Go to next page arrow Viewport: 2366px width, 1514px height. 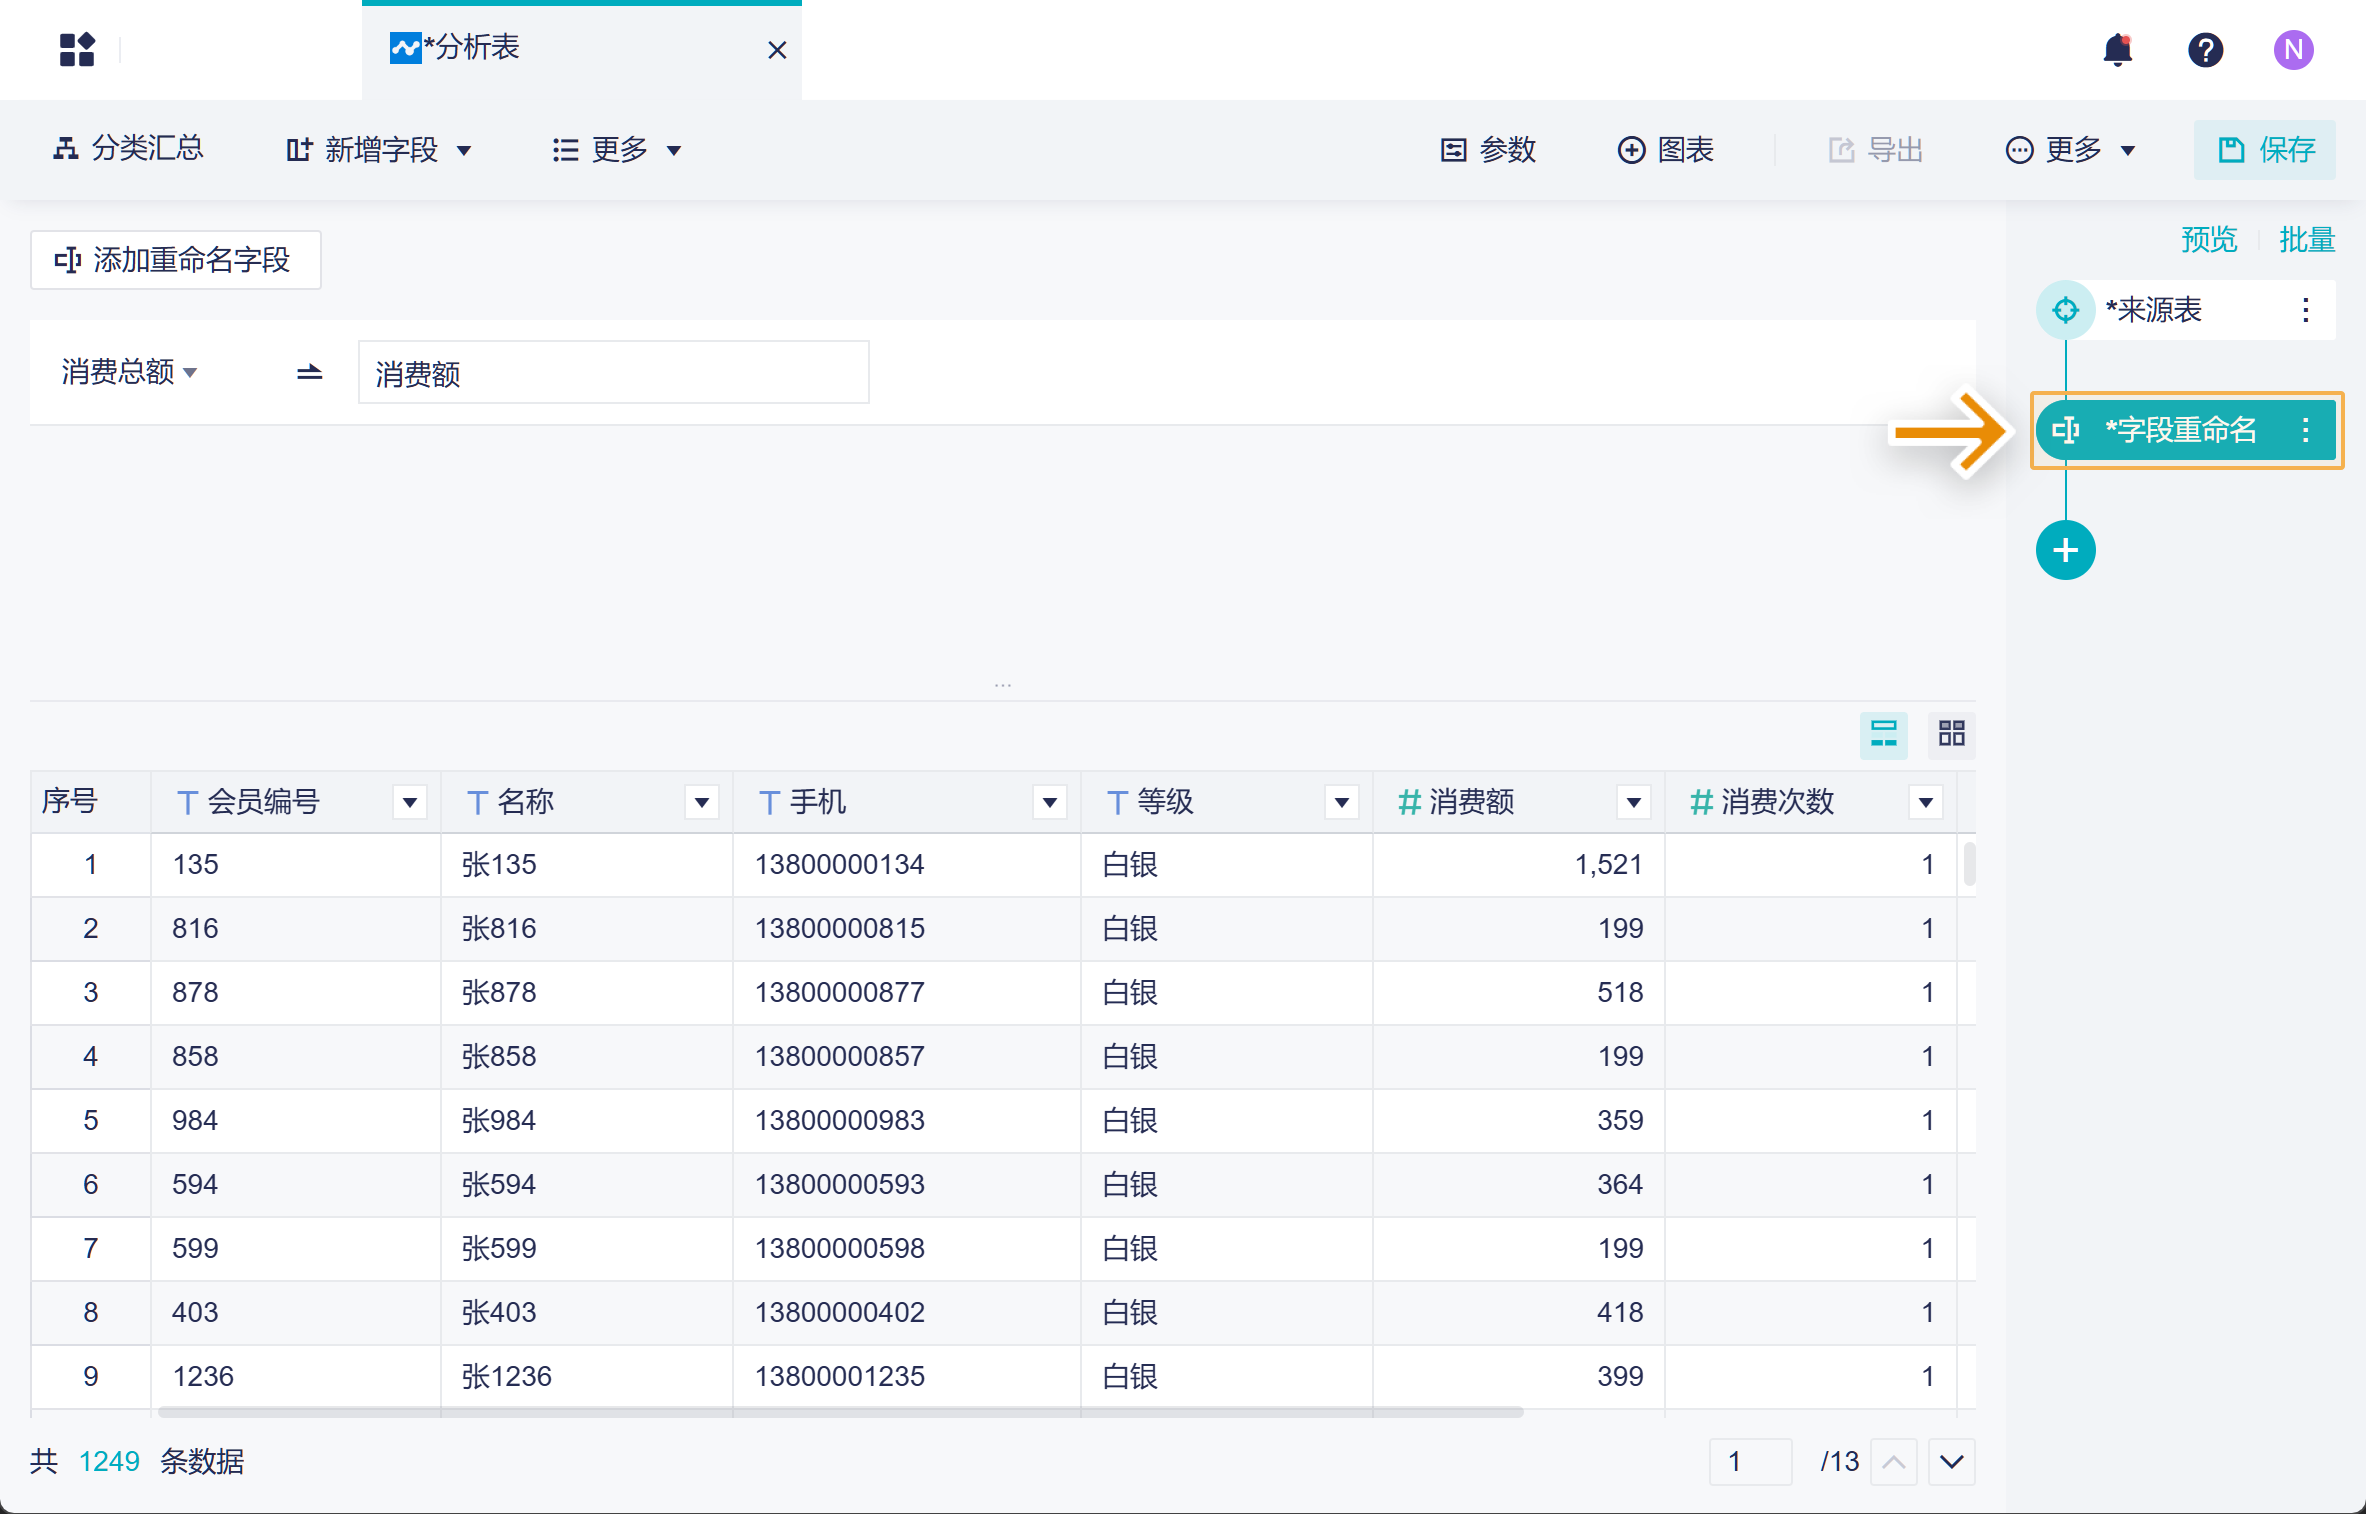(1951, 1462)
